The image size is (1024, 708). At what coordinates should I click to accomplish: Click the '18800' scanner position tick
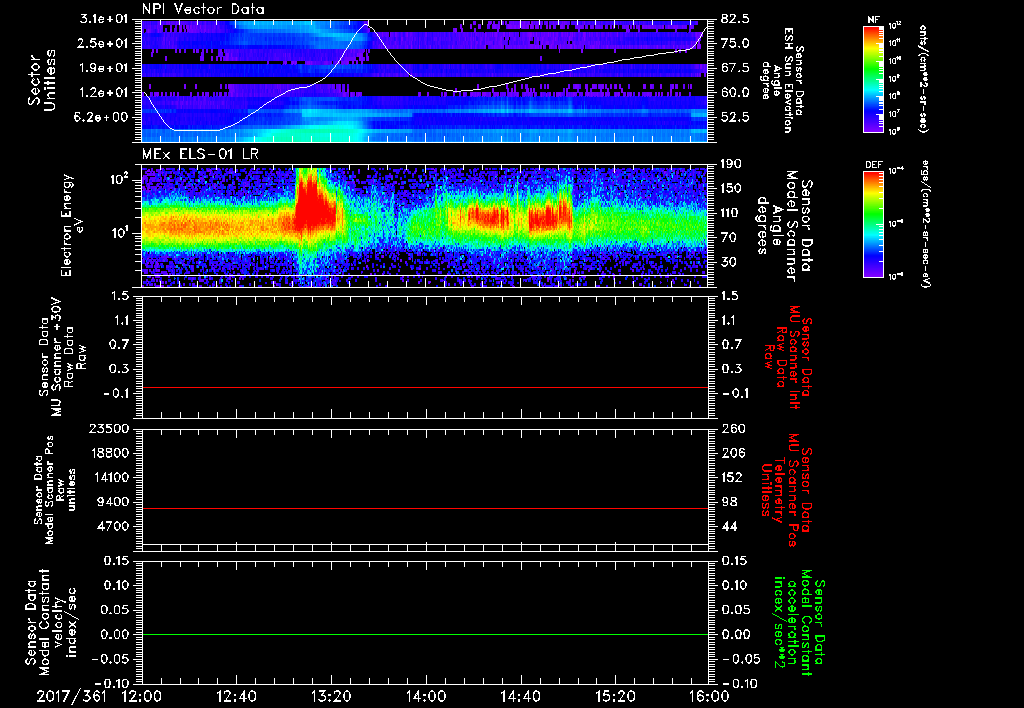click(x=109, y=453)
